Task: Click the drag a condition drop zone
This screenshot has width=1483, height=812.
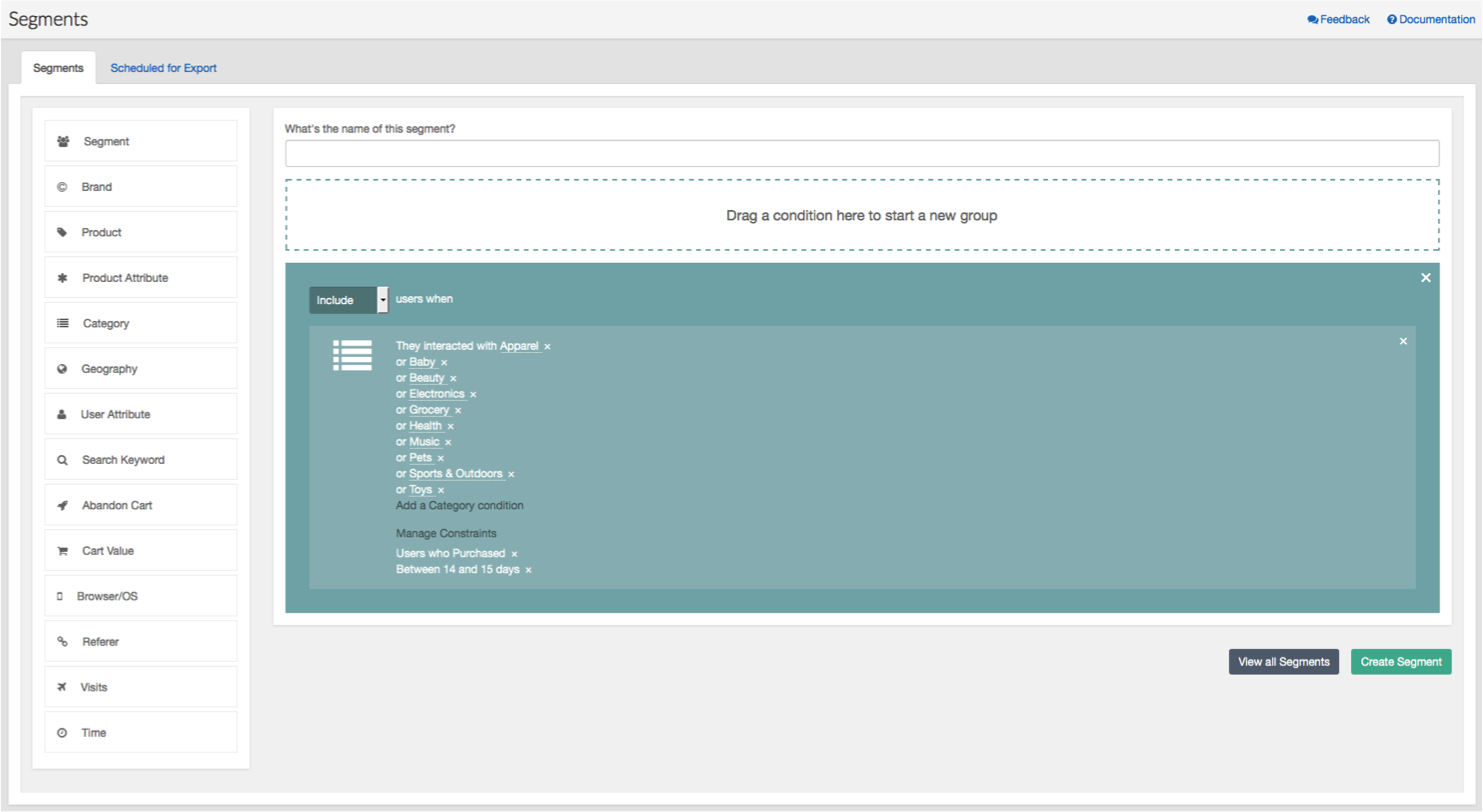Action: (862, 215)
